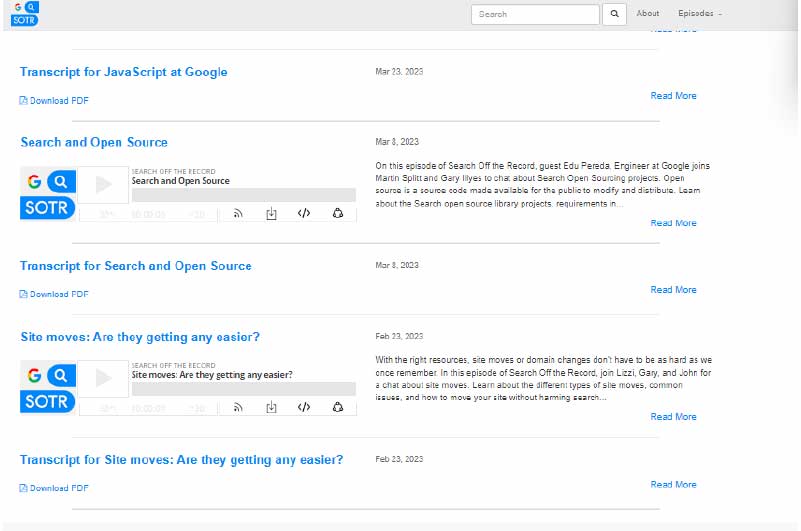The width and height of the screenshot is (801, 531).
Task: Open Search and Open Source episode title
Action: click(94, 142)
